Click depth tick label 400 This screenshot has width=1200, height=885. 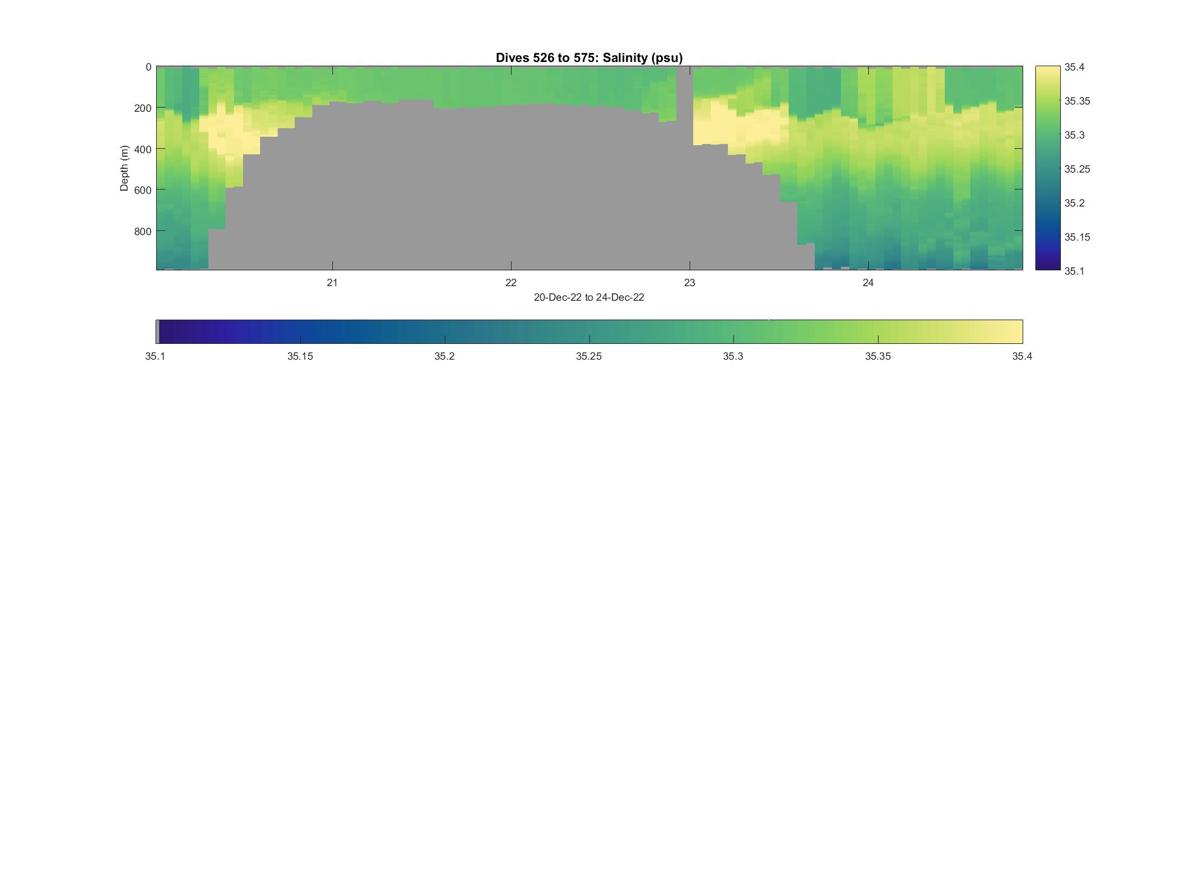[142, 150]
